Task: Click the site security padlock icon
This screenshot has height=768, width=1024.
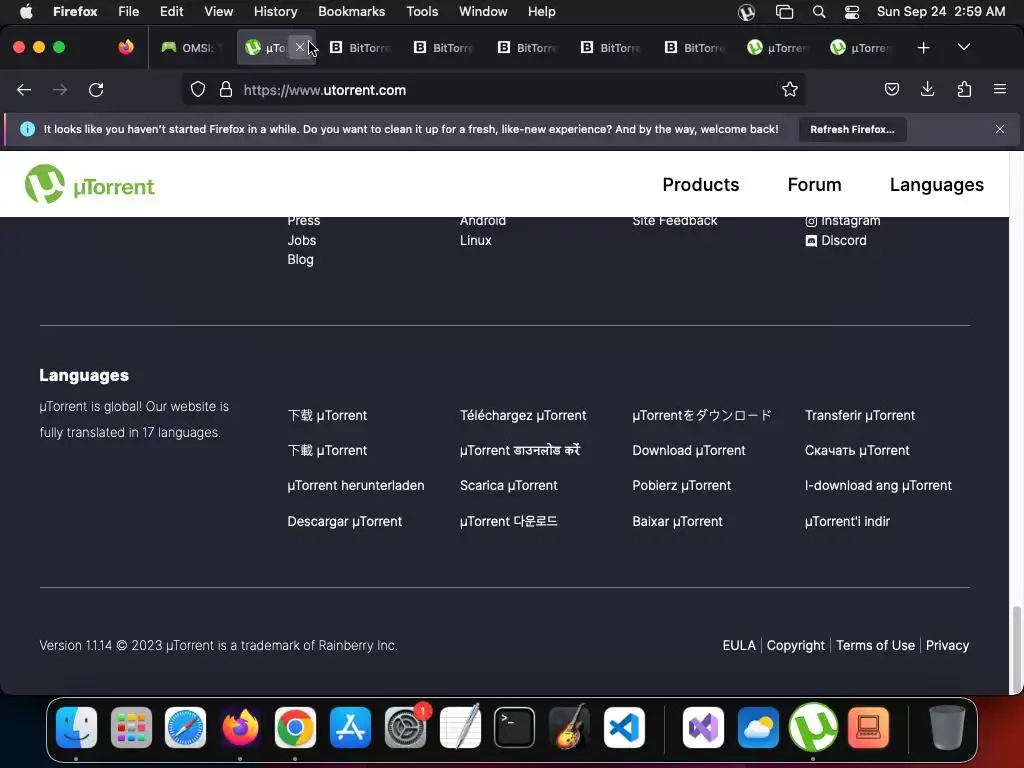Action: tap(226, 89)
